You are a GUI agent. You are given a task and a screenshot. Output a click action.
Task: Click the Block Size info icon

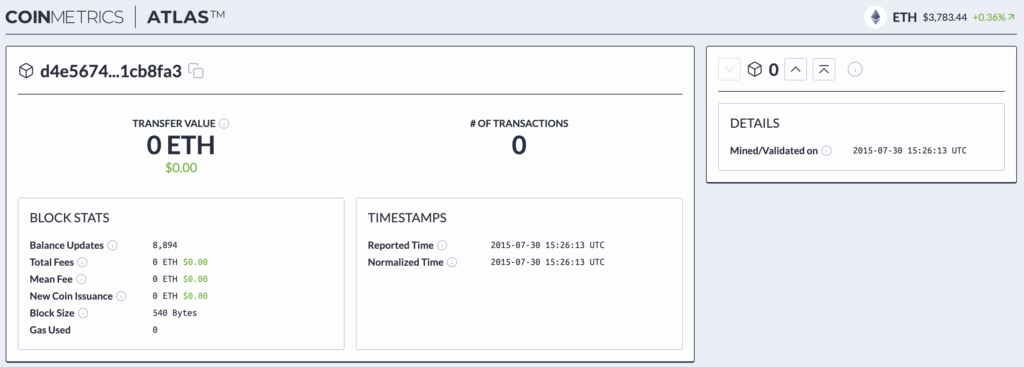(x=83, y=313)
